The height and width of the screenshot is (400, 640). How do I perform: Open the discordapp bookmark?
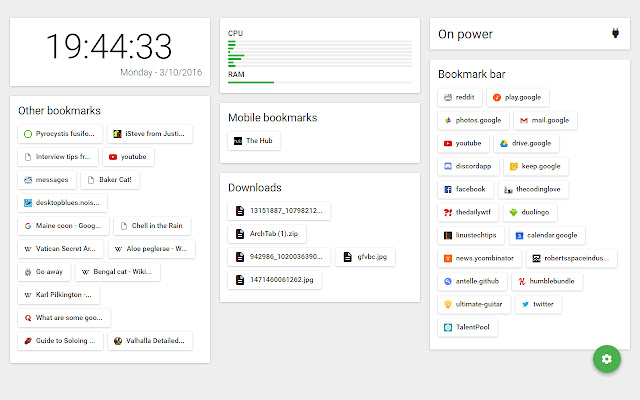tap(466, 166)
